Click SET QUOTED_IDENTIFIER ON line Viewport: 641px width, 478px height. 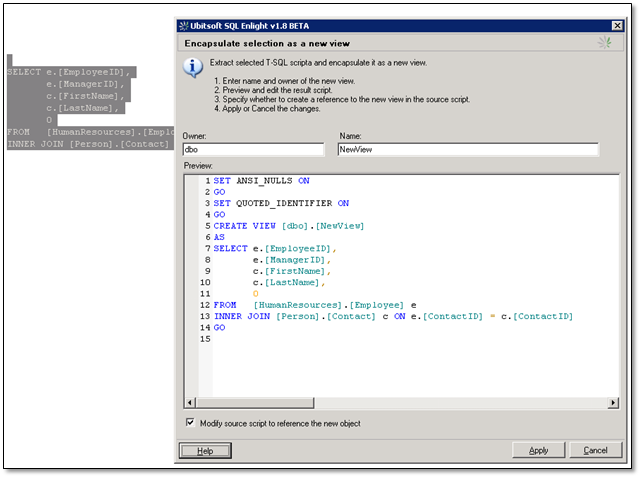click(x=281, y=203)
